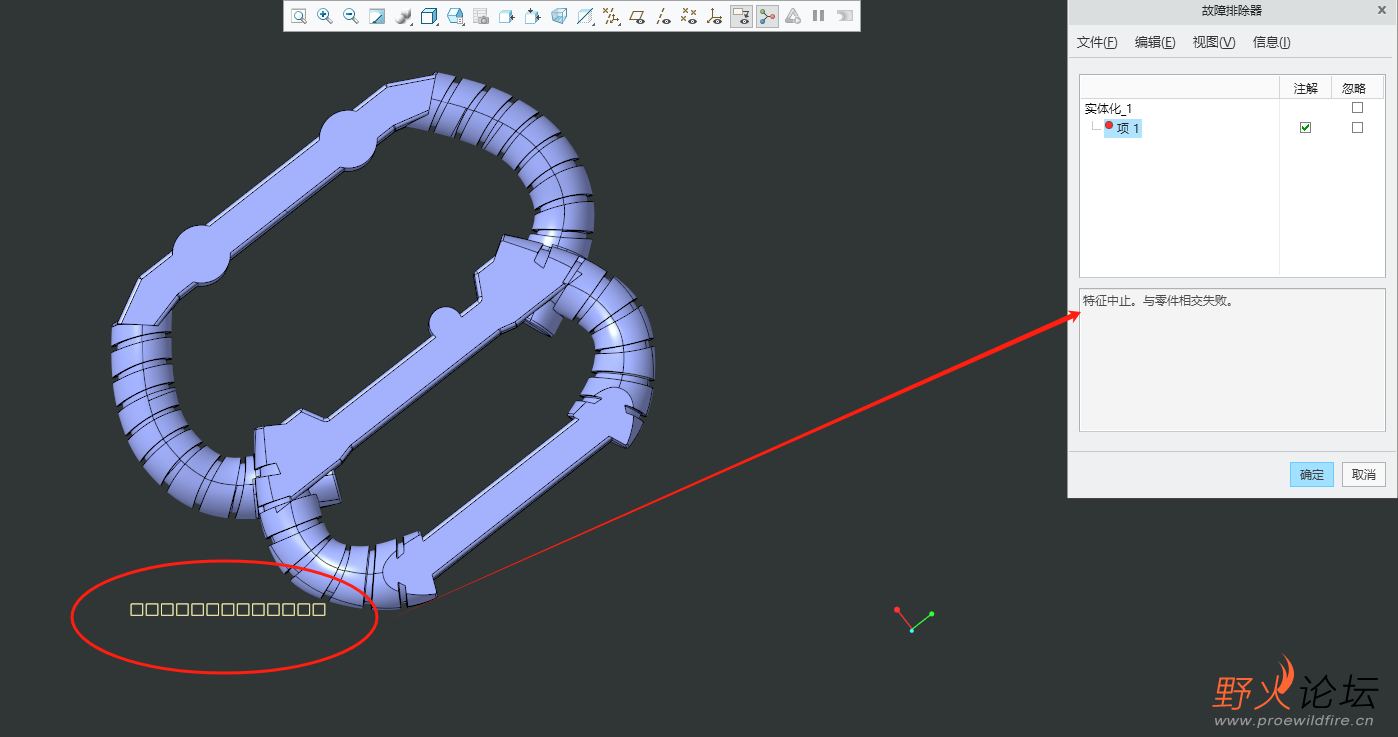This screenshot has width=1398, height=737.
Task: Toggle datum axis display icon
Action: tap(663, 16)
